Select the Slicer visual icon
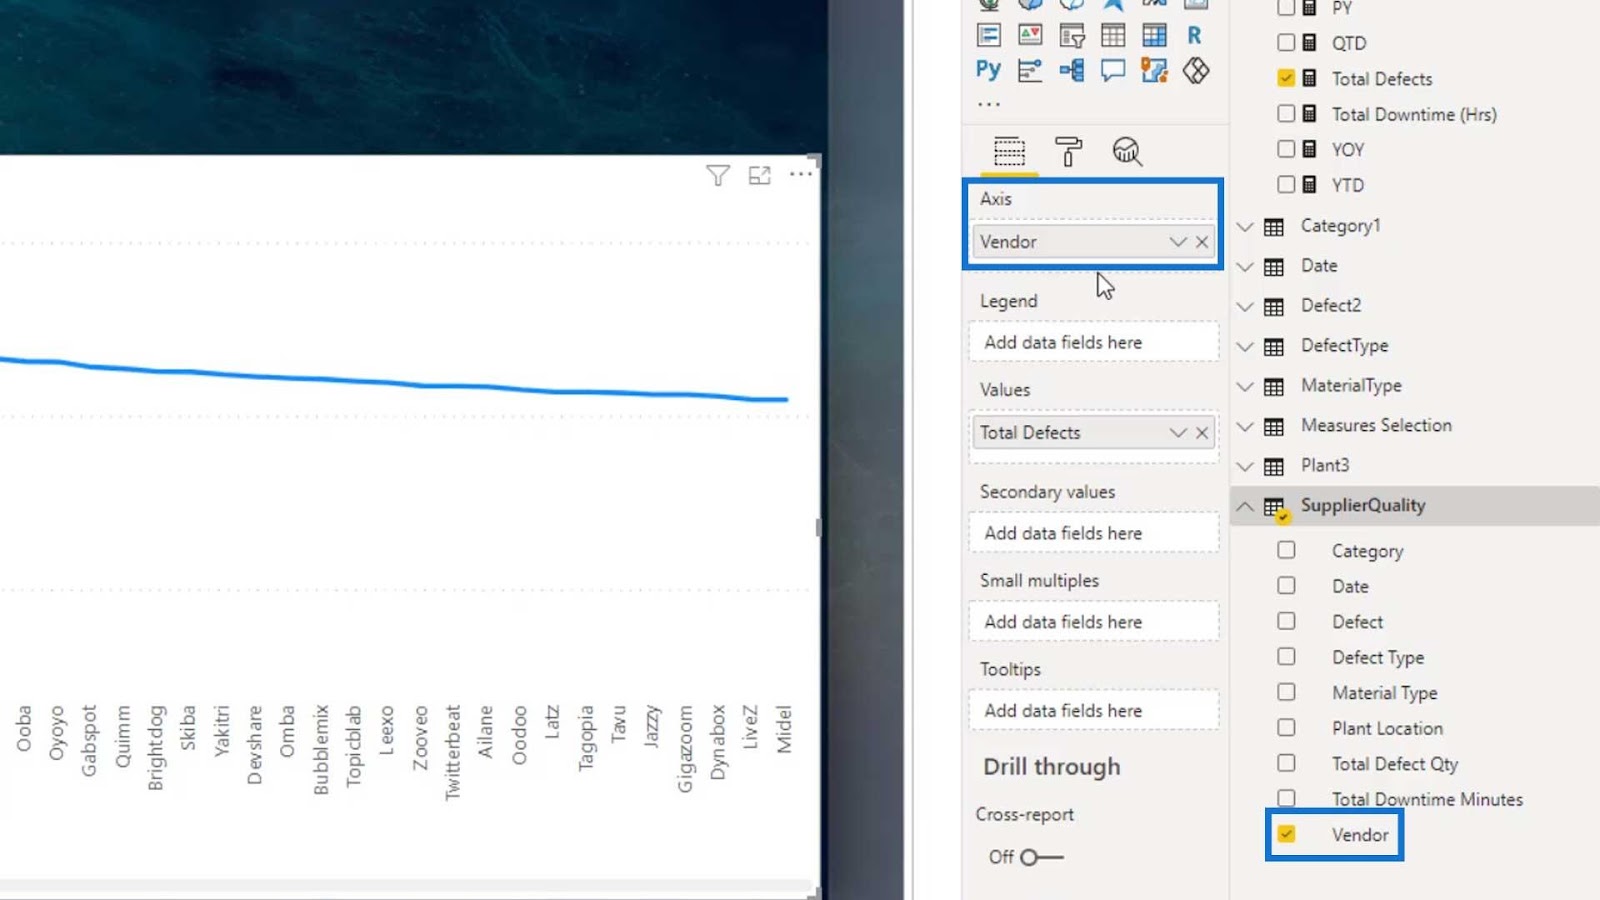Viewport: 1600px width, 900px height. [1072, 36]
